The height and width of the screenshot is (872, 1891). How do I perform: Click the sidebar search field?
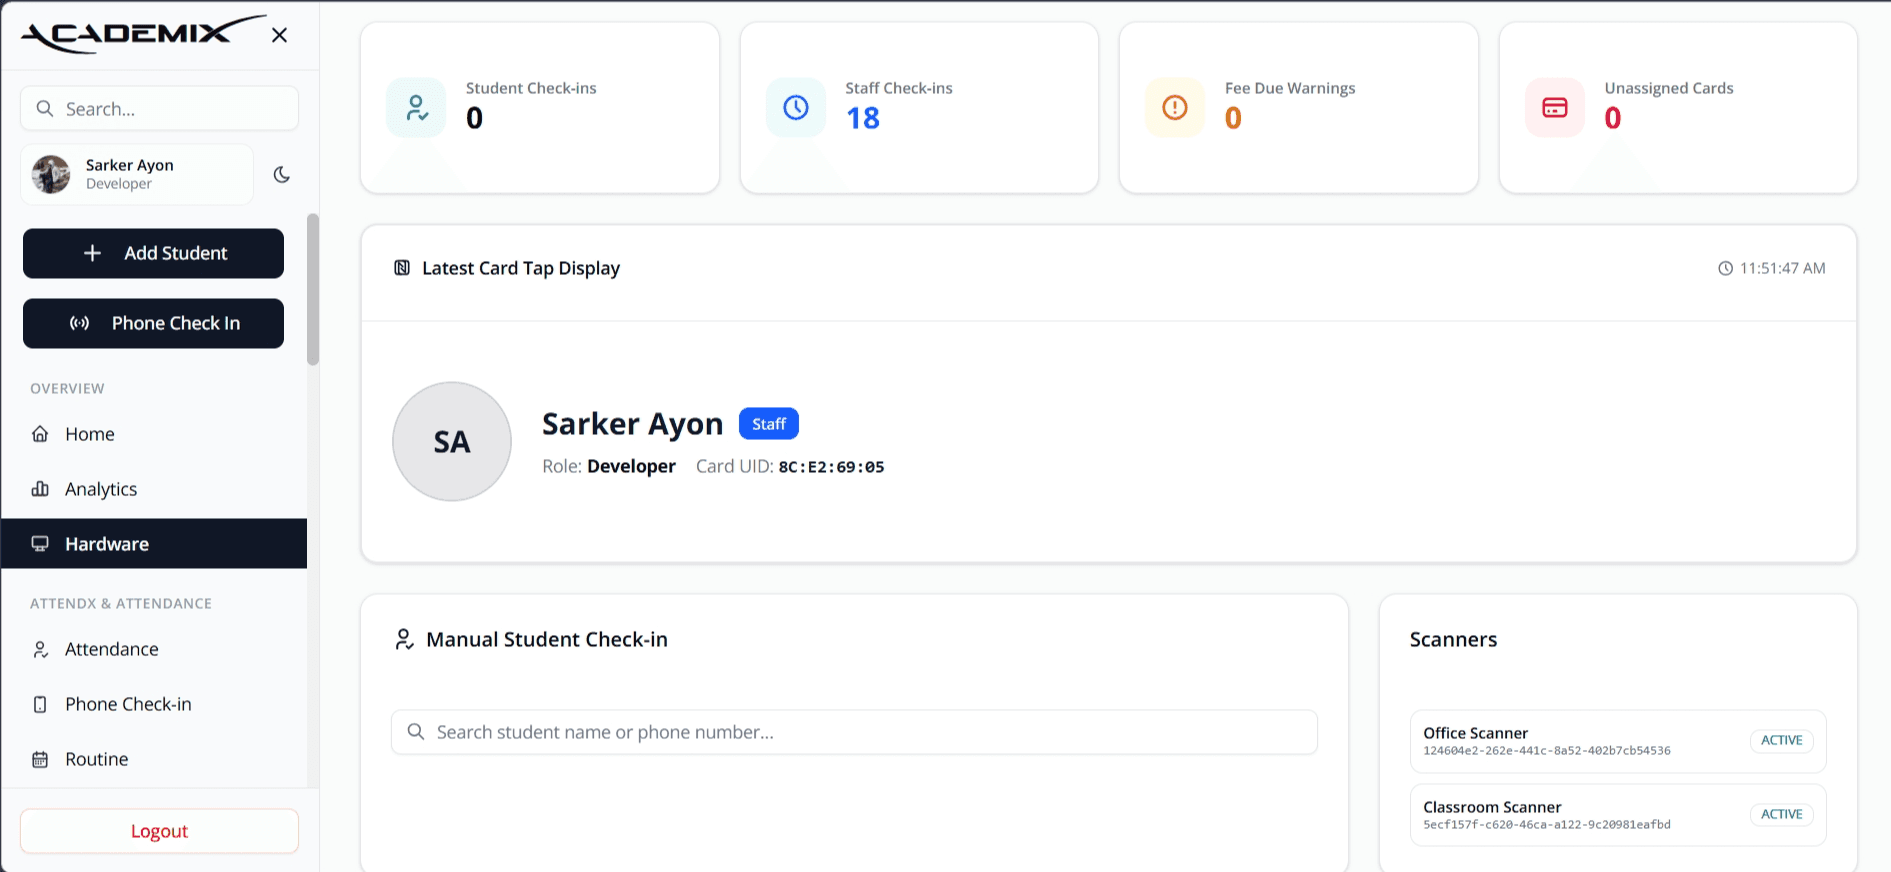coord(159,108)
